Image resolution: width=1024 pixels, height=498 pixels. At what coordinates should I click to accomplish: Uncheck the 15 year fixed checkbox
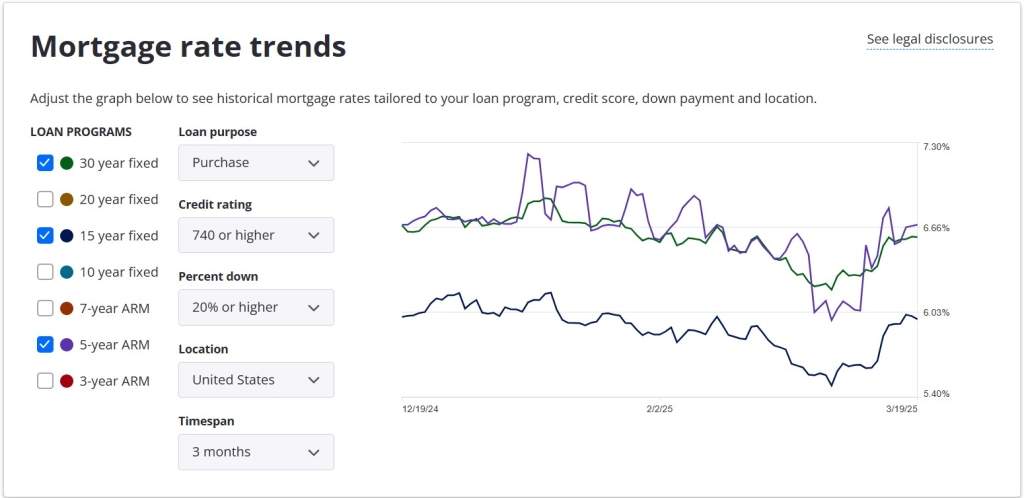[45, 236]
